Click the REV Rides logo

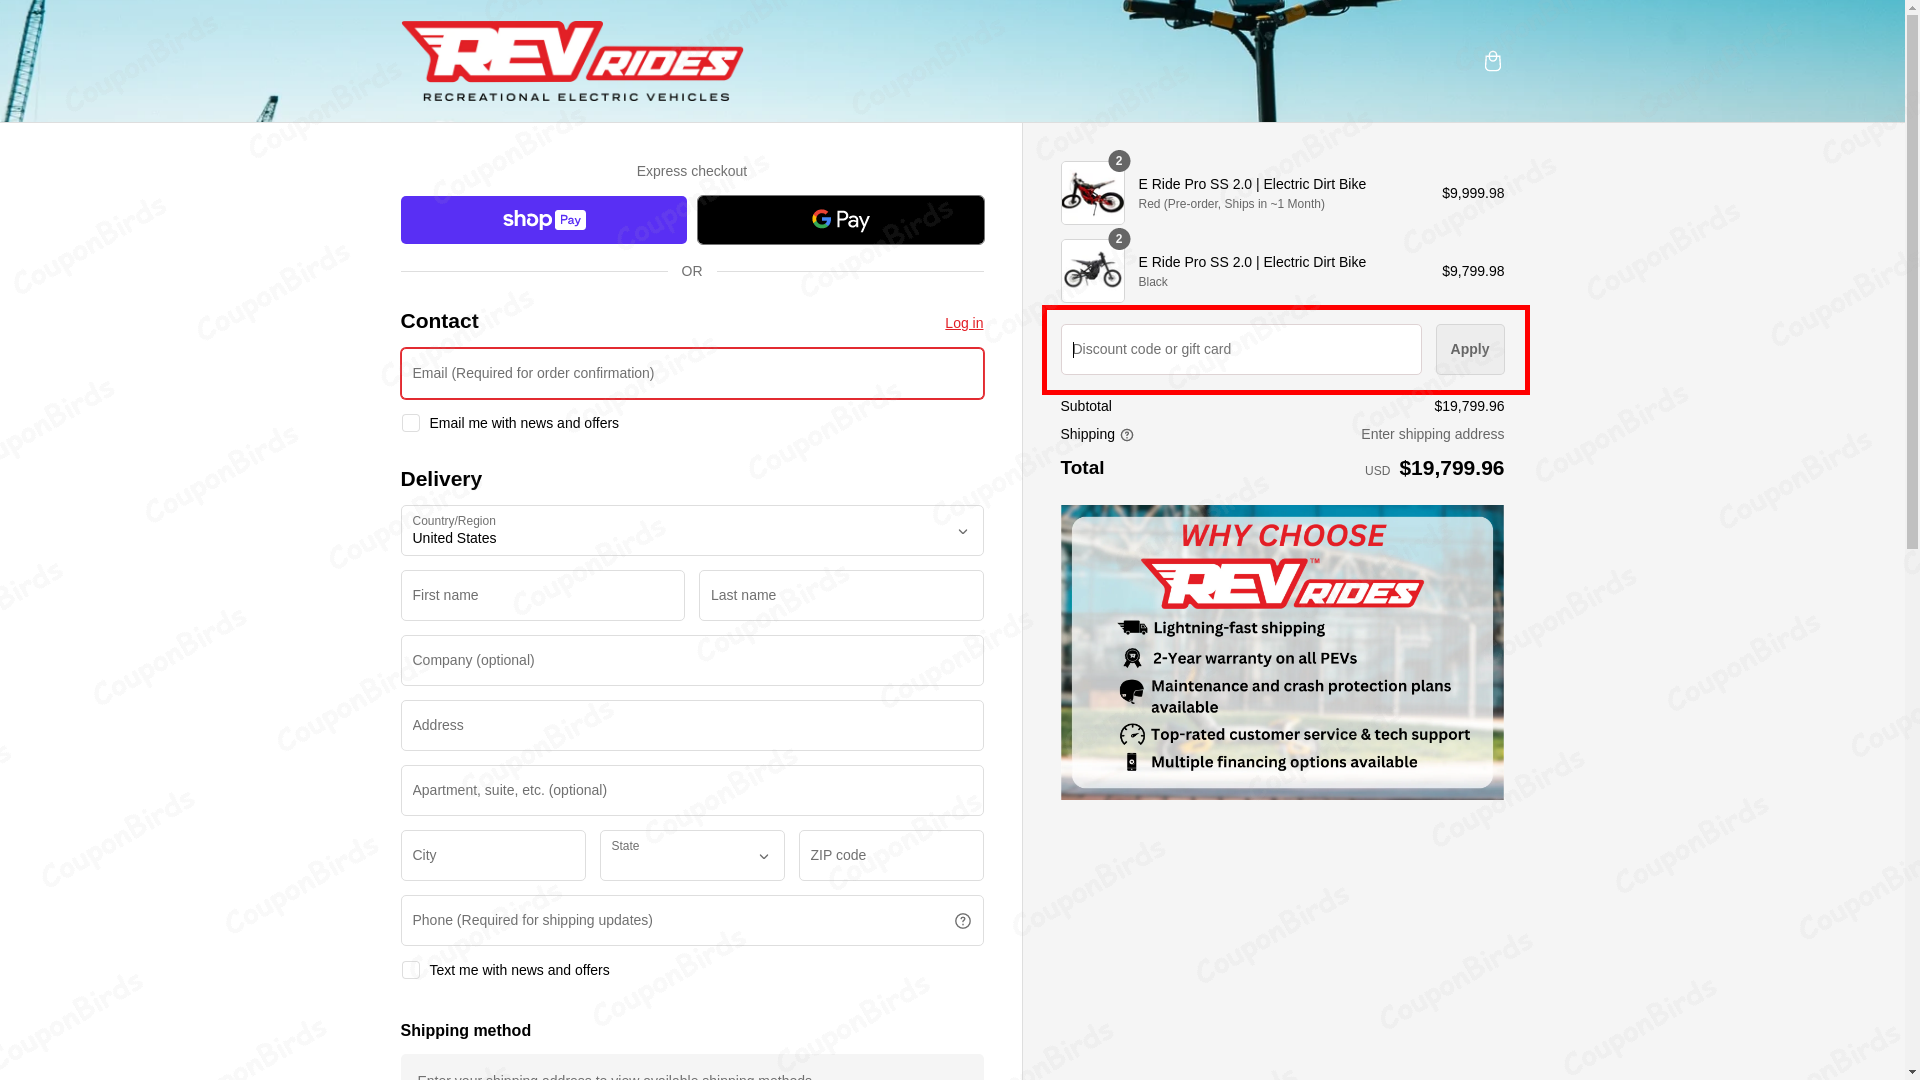tap(572, 62)
